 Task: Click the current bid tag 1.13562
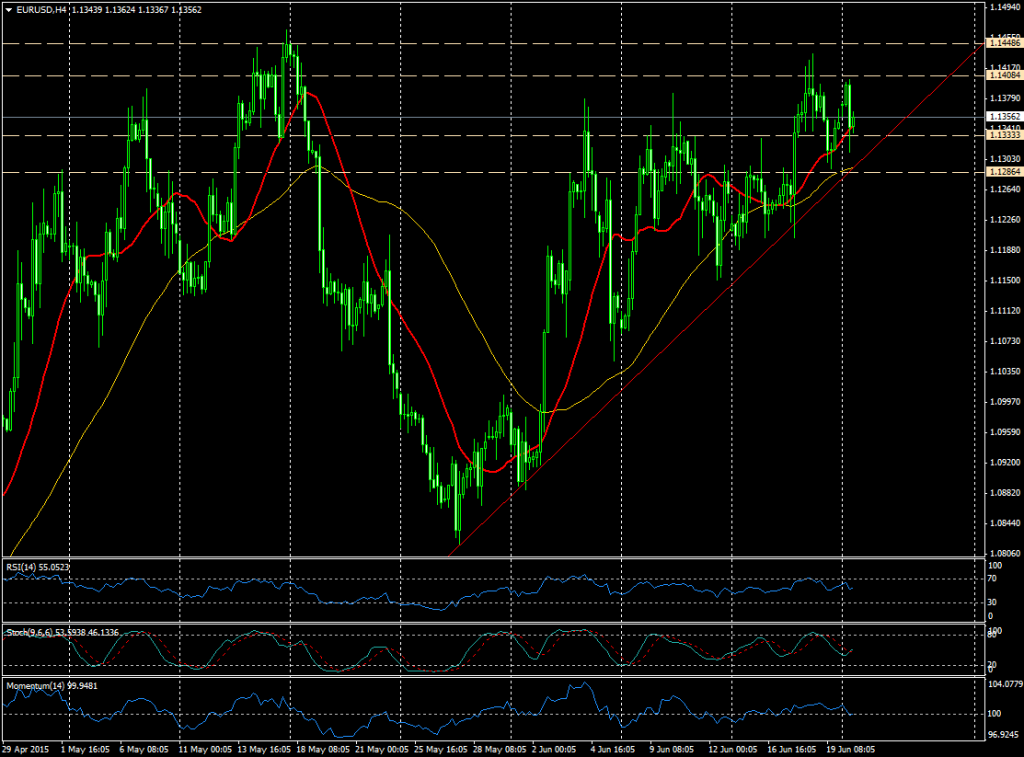[x=998, y=116]
